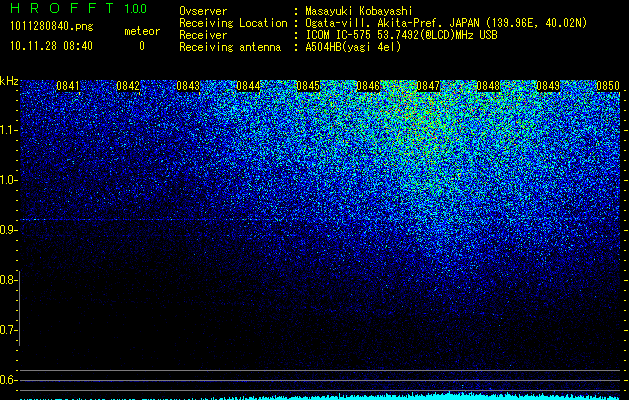Click the Receiving antenna label

pos(230,47)
